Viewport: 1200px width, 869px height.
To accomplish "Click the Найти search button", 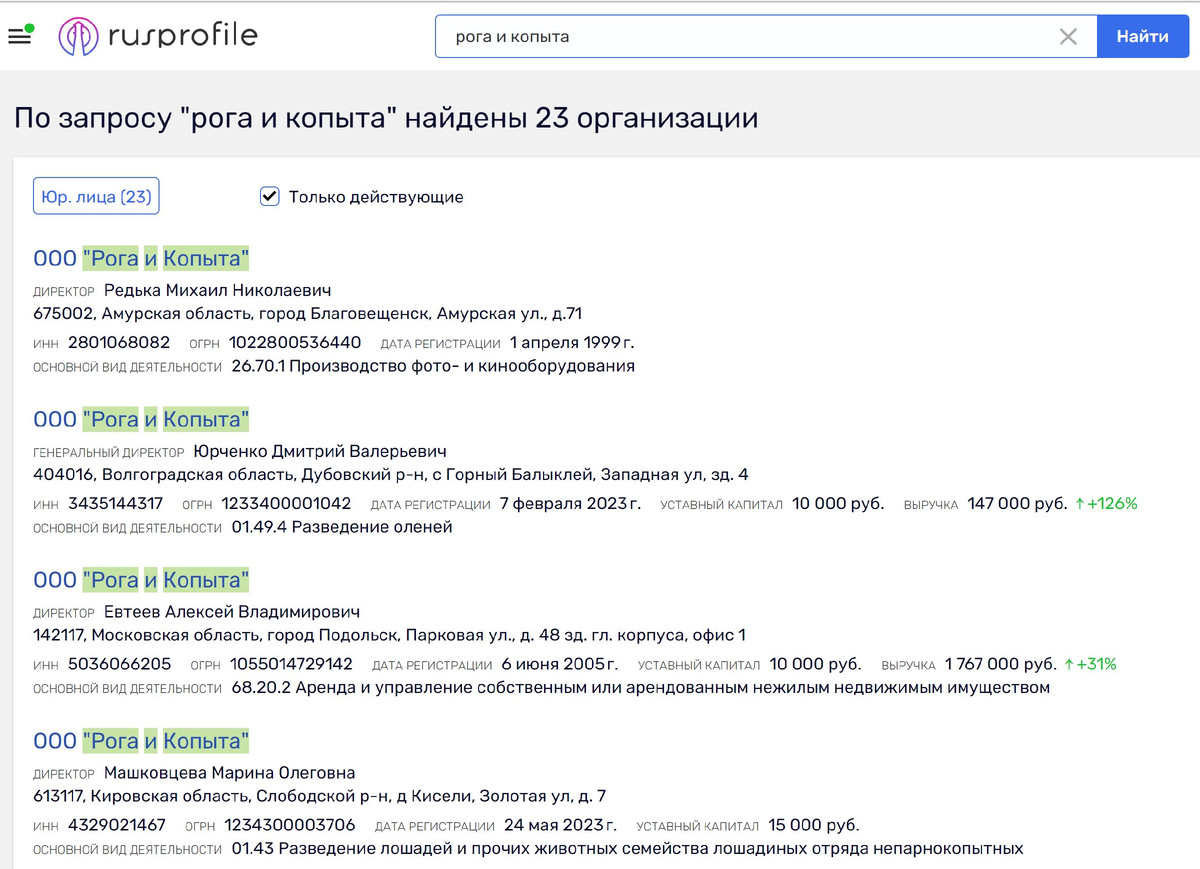I will [x=1143, y=37].
